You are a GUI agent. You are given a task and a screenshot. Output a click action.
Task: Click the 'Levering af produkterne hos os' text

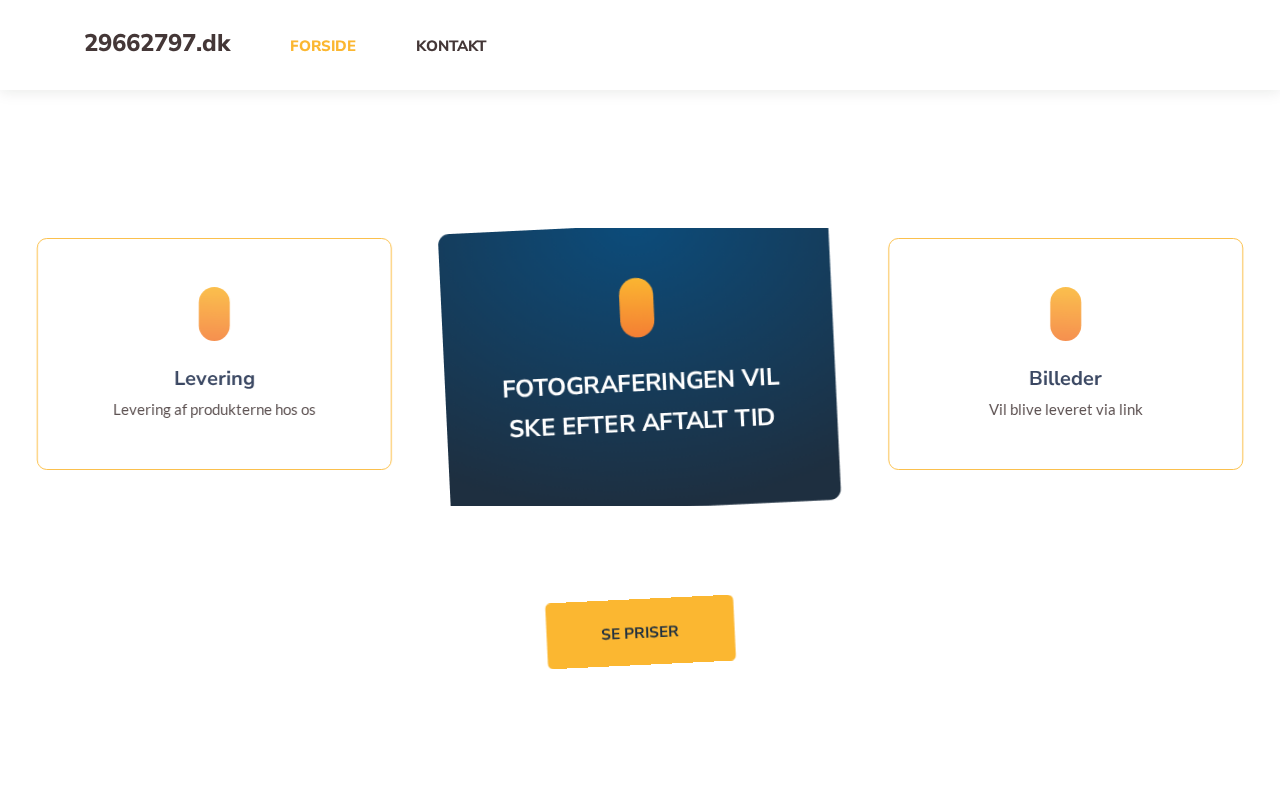pyautogui.click(x=214, y=410)
